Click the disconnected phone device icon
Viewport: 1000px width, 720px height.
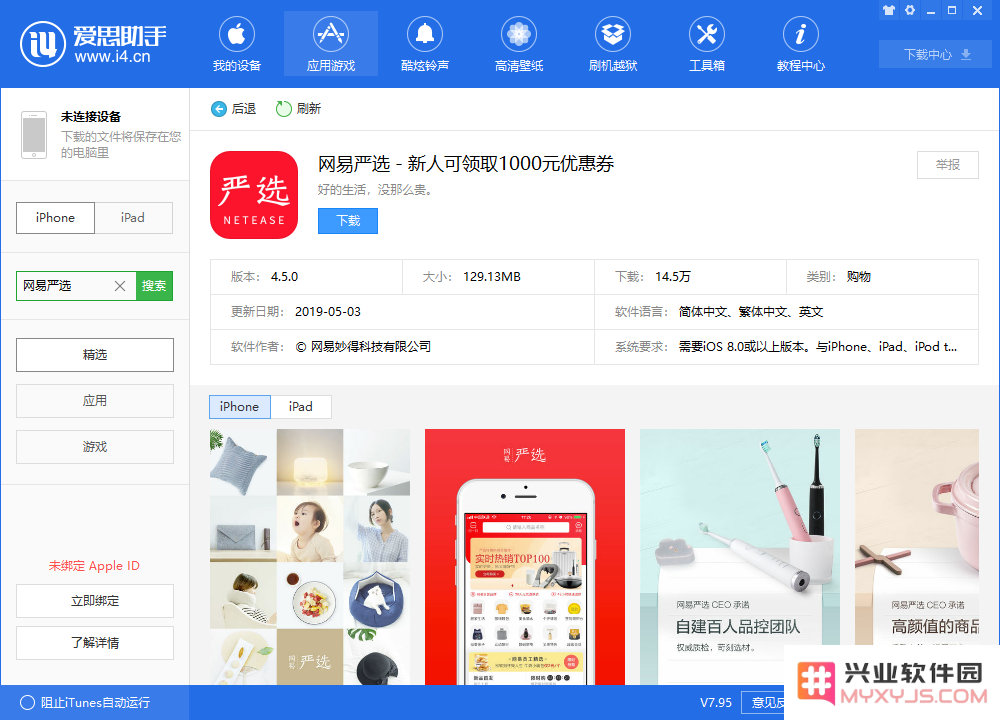click(x=34, y=135)
